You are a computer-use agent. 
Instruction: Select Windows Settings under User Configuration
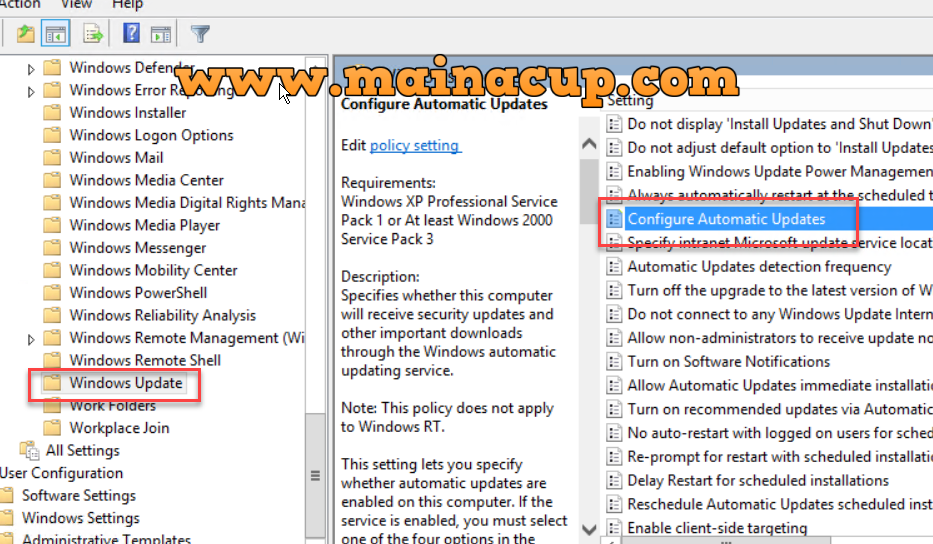click(80, 518)
